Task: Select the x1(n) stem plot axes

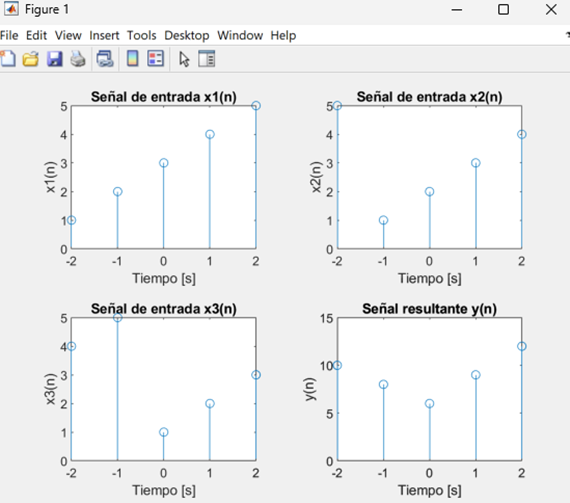Action: (x=164, y=177)
